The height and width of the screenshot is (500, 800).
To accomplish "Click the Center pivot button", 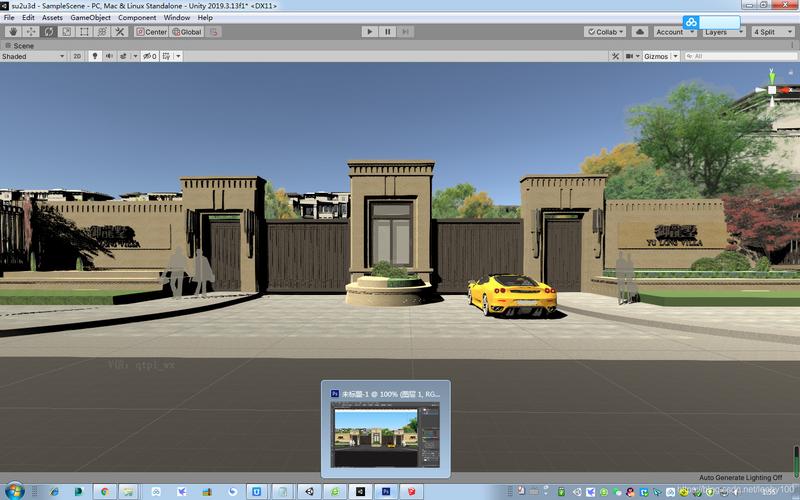I will (151, 32).
